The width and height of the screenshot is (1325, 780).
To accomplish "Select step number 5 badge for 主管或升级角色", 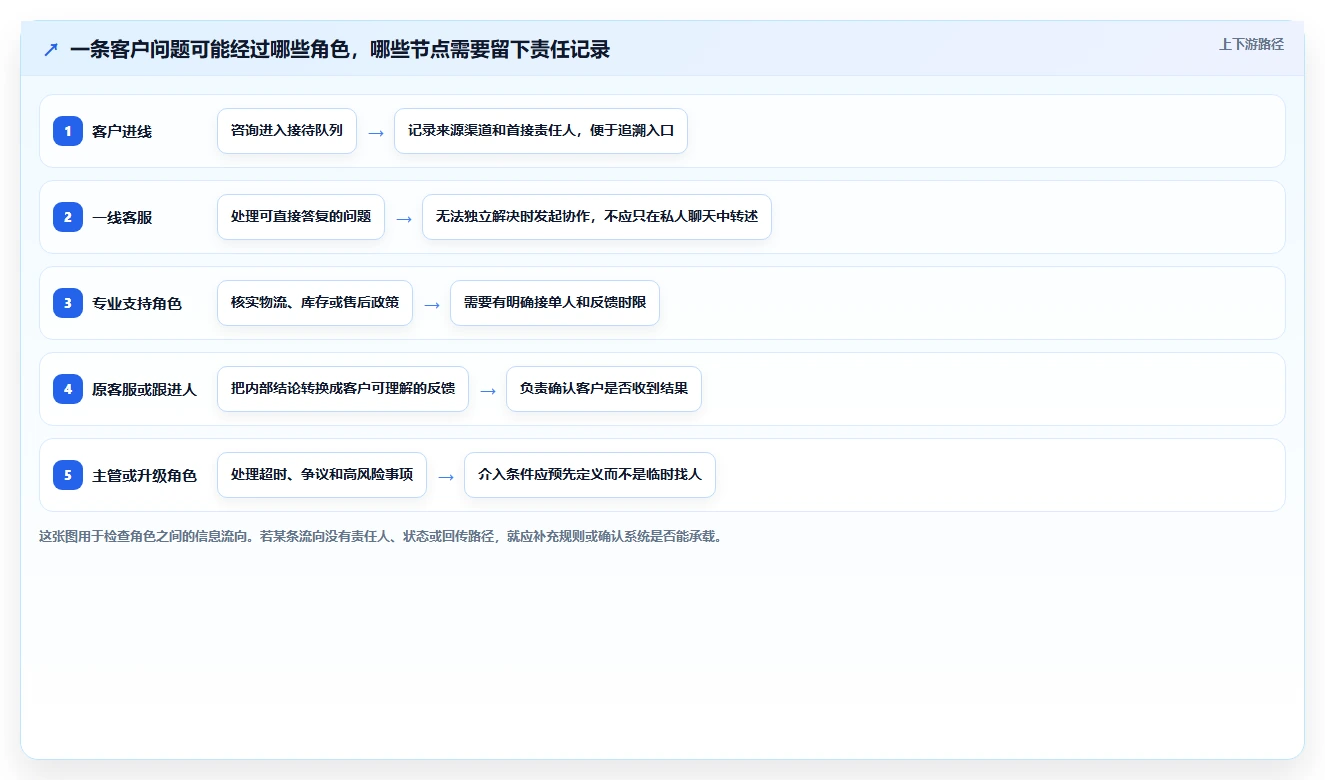I will pyautogui.click(x=68, y=475).
